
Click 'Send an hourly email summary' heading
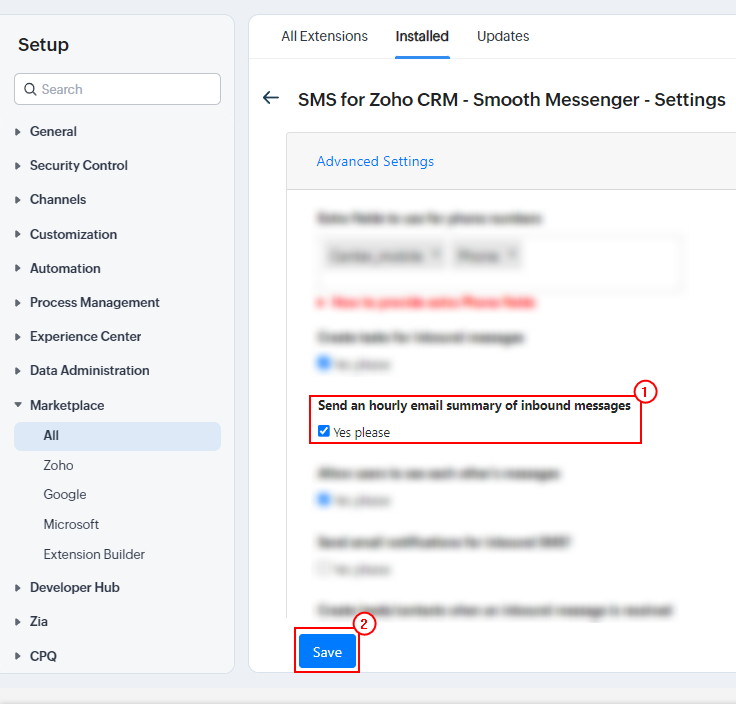coord(474,405)
